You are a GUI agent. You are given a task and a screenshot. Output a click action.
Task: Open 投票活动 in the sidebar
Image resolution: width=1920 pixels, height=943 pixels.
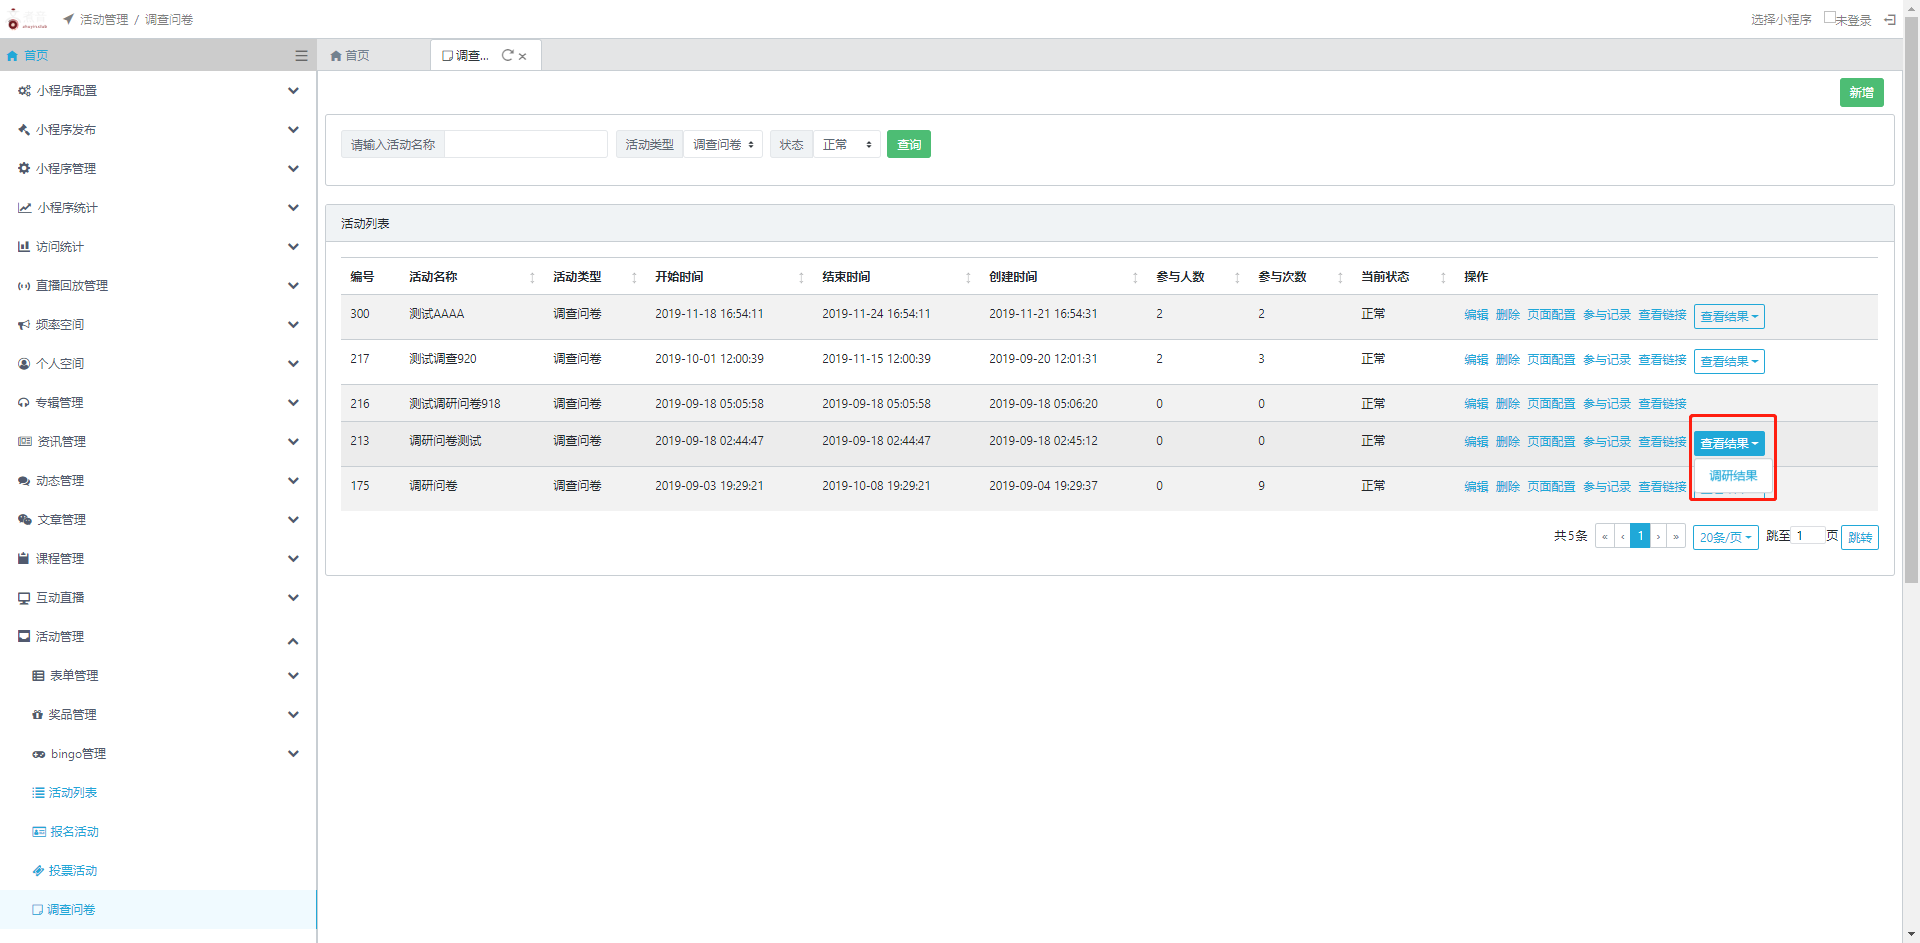point(73,871)
